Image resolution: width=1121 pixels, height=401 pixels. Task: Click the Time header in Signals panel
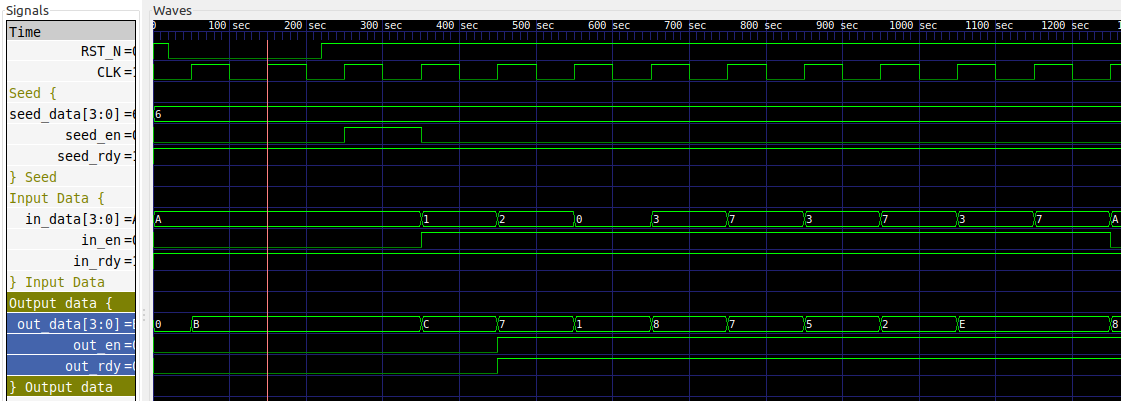(71, 31)
